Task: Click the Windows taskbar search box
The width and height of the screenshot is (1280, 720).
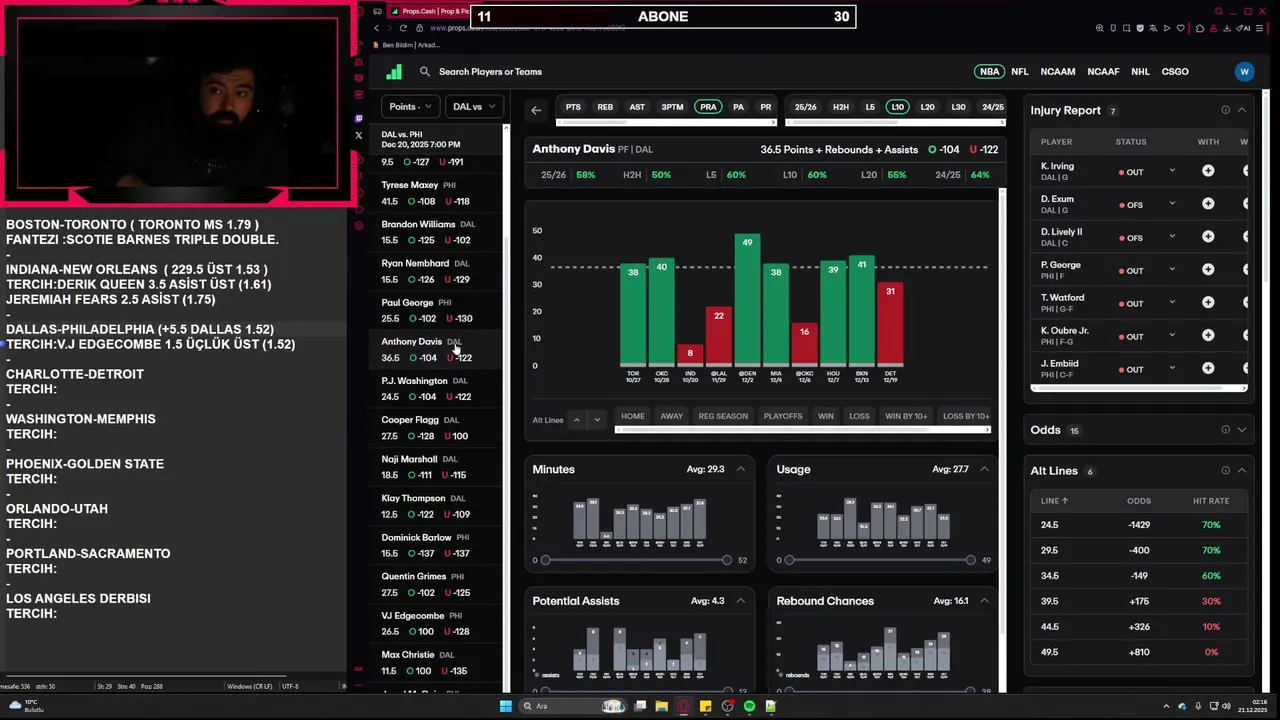Action: [574, 706]
